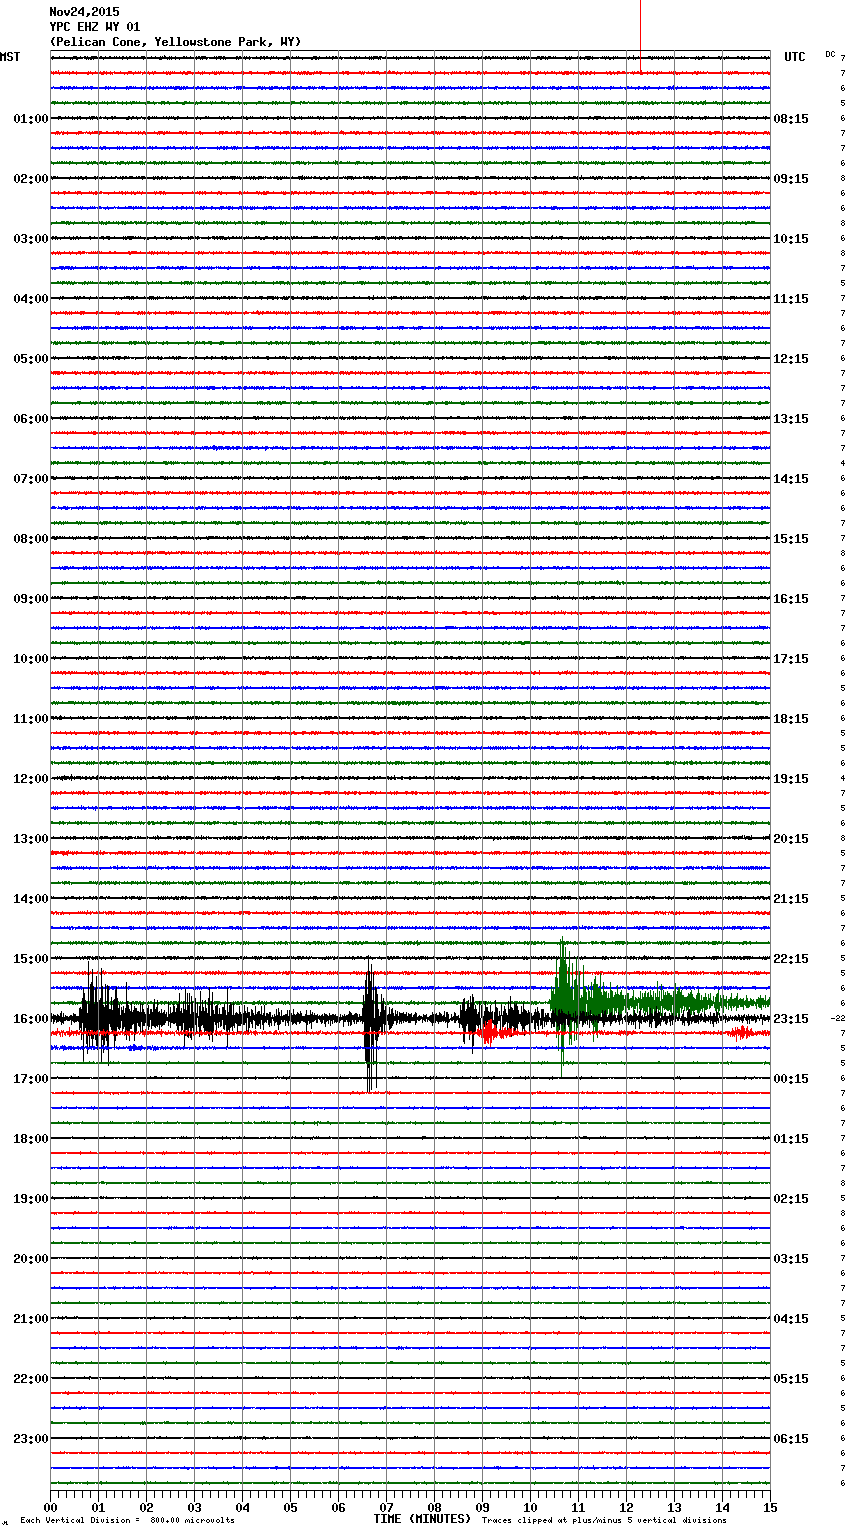Select the 08:00 MST time label
The width and height of the screenshot is (850, 1534).
[x=31, y=539]
